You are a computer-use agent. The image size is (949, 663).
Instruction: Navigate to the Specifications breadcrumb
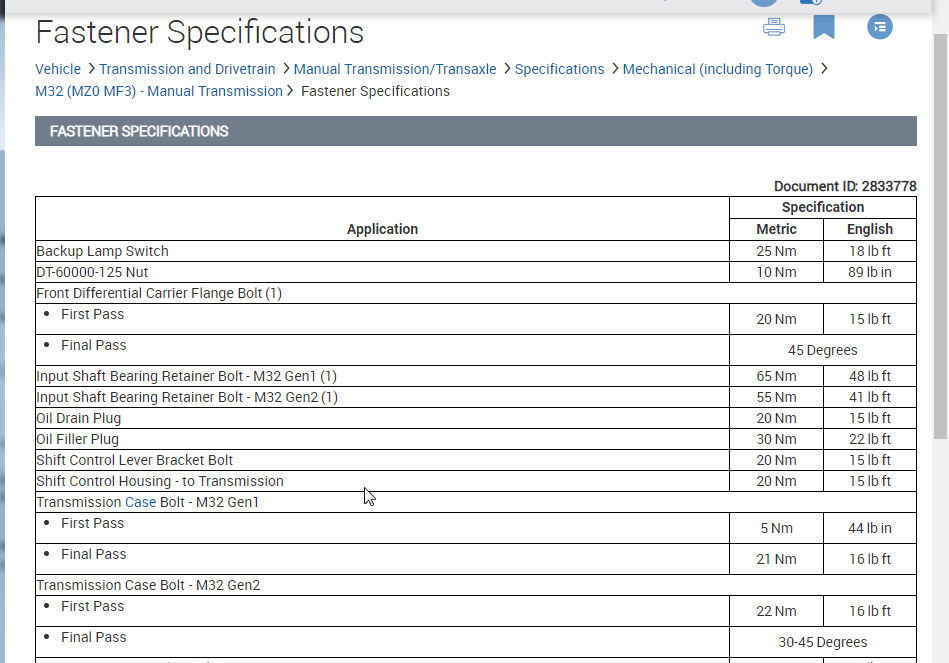coord(559,69)
